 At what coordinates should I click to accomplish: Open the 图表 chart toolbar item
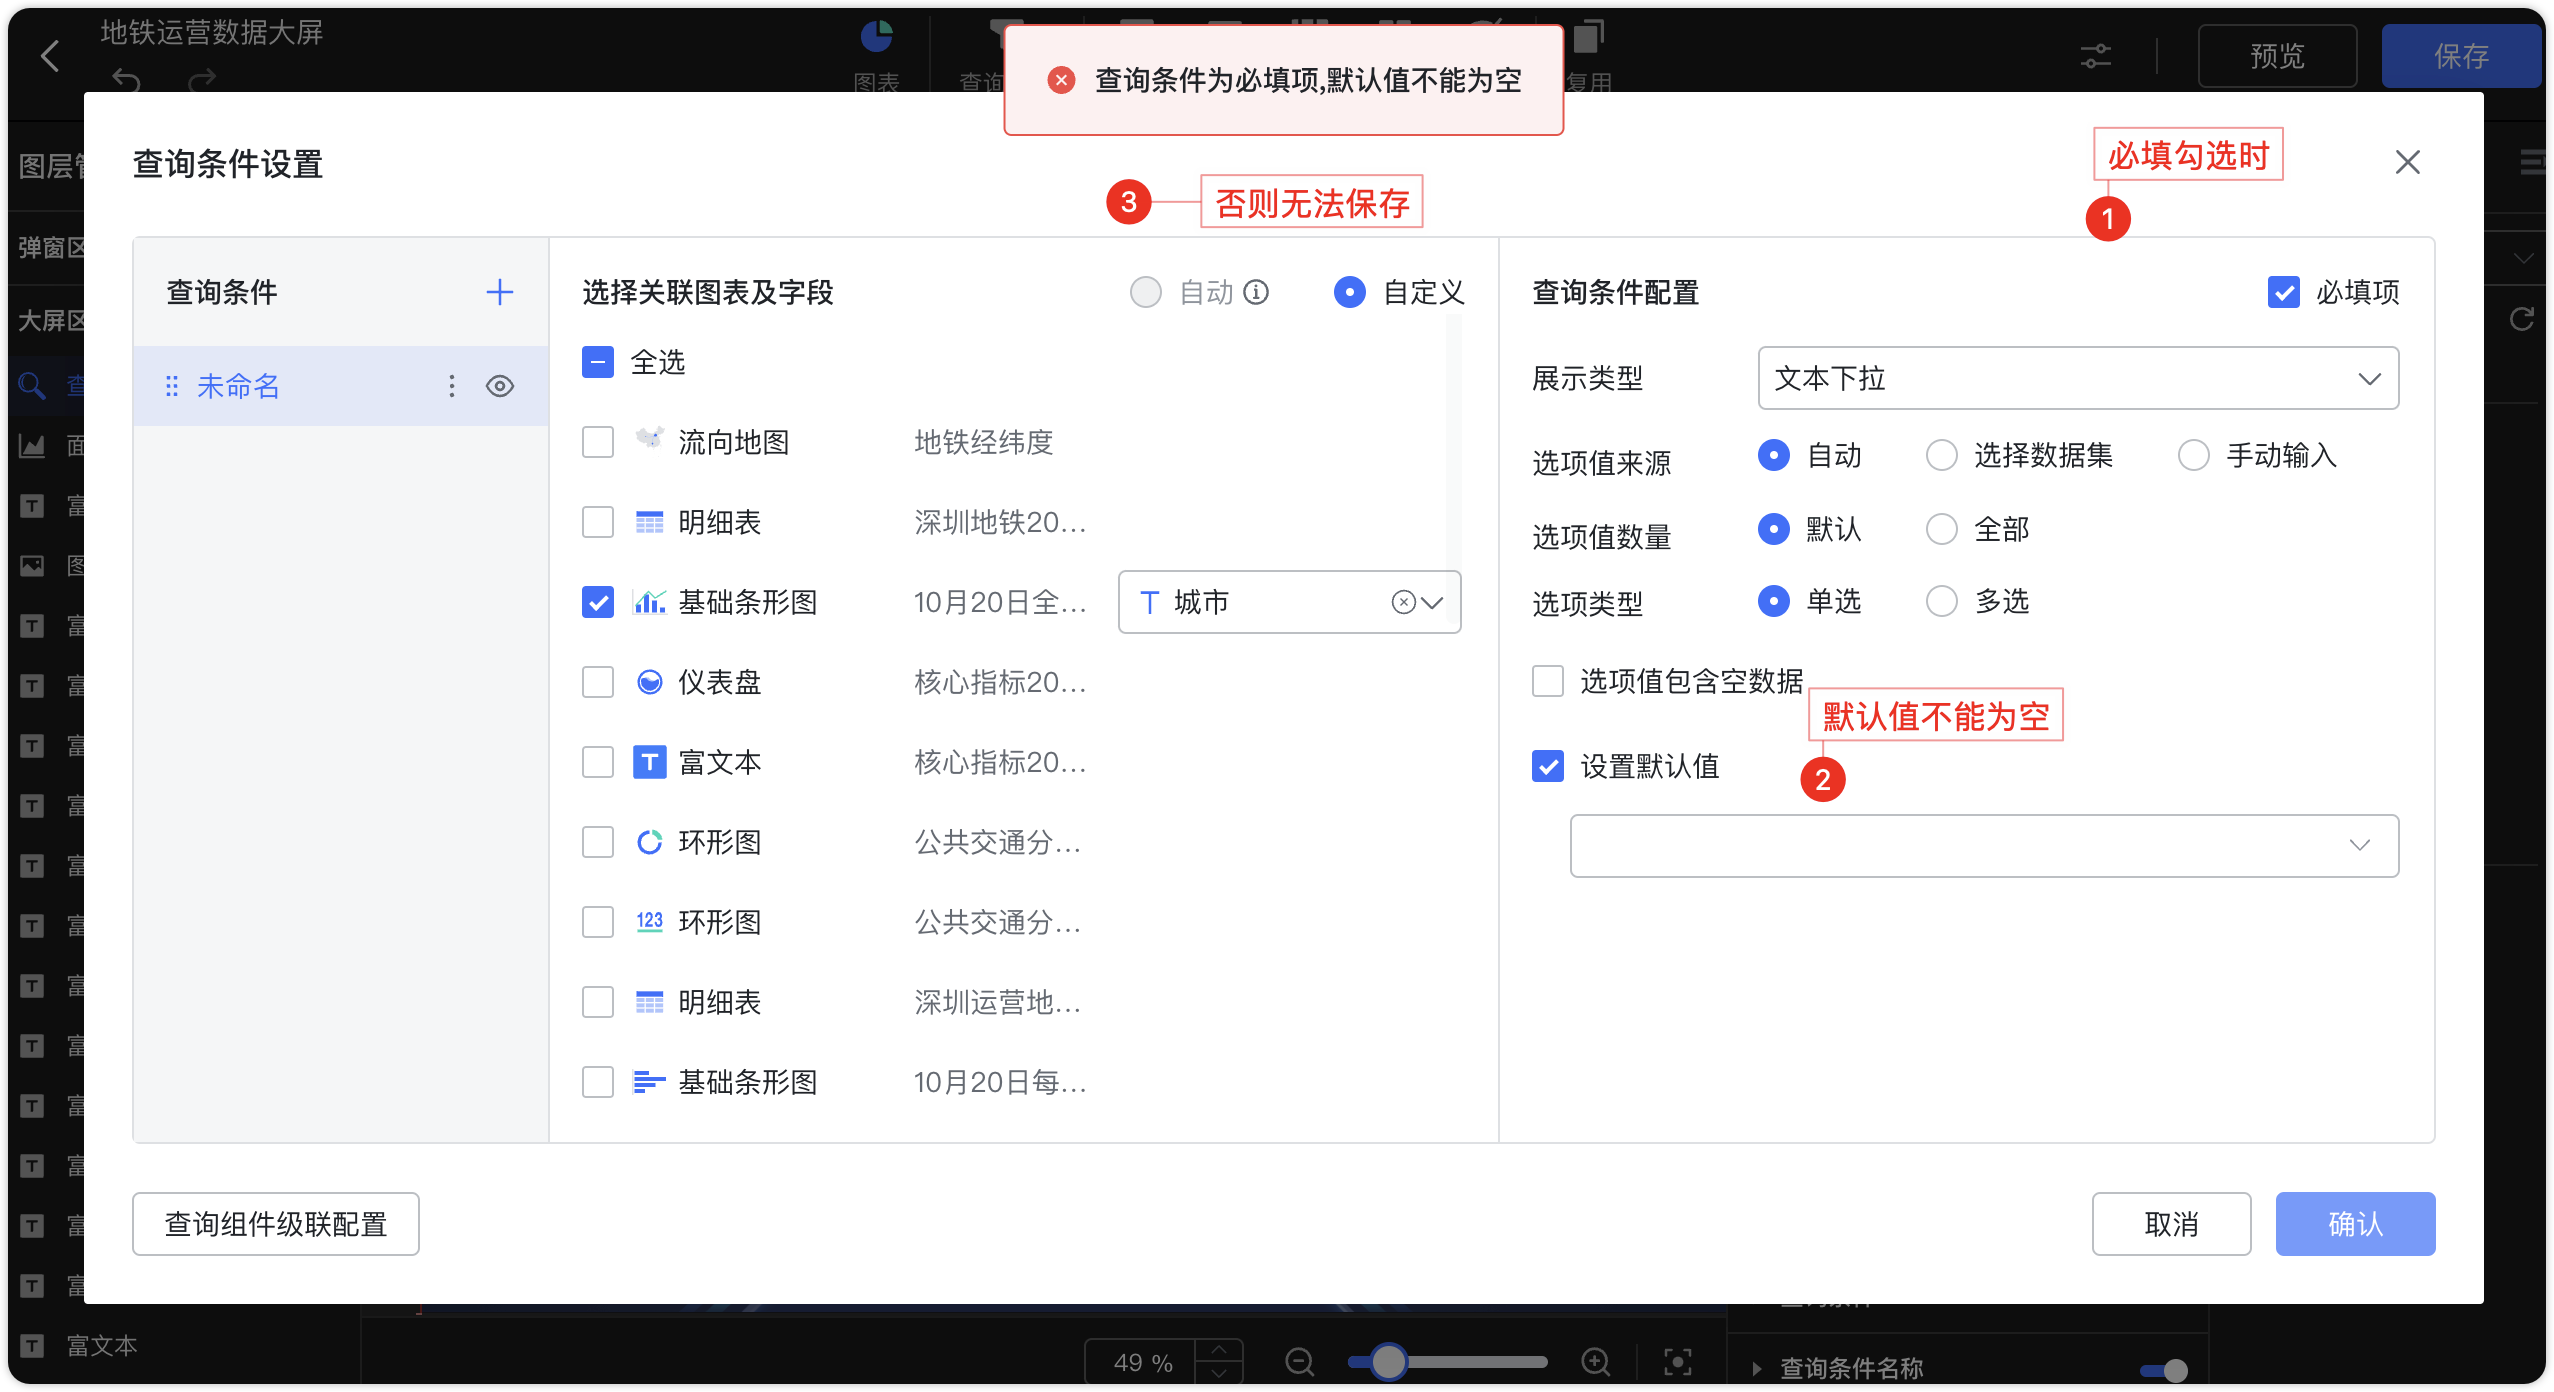[876, 55]
